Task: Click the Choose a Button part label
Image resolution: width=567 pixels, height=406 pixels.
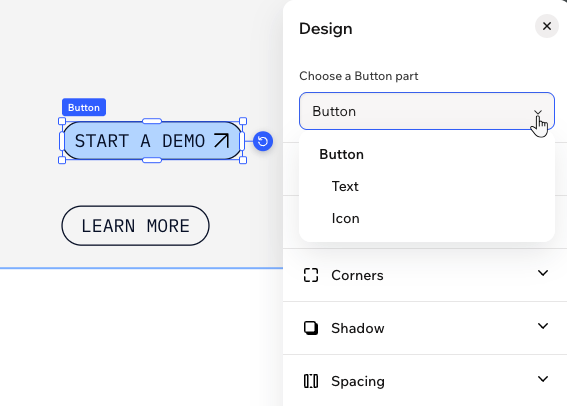Action: click(x=359, y=76)
